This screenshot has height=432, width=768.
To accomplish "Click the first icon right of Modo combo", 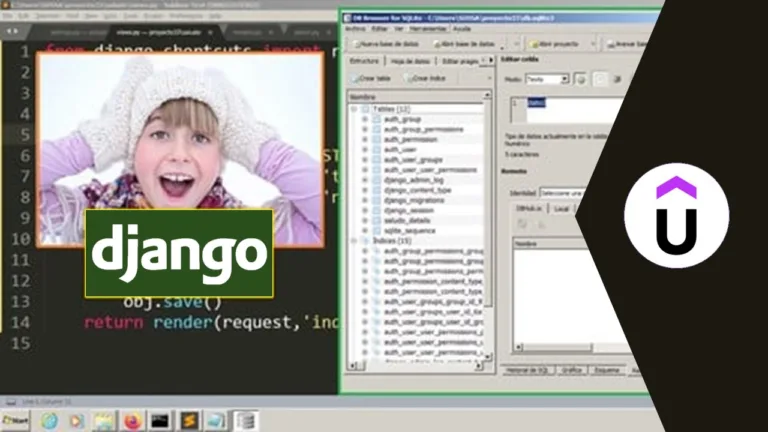I will point(581,79).
